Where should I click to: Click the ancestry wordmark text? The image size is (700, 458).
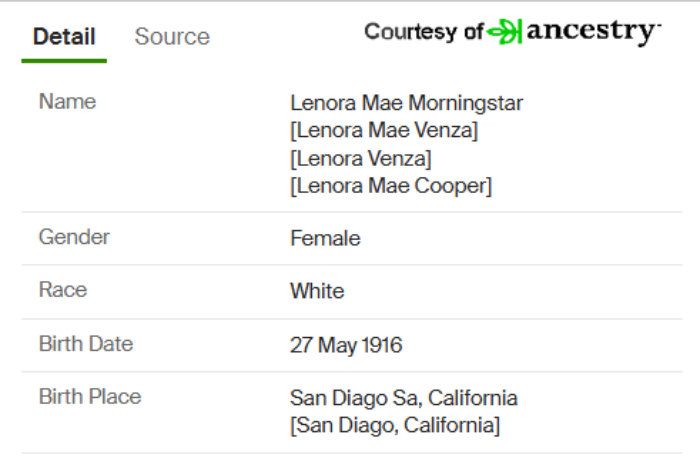click(594, 32)
